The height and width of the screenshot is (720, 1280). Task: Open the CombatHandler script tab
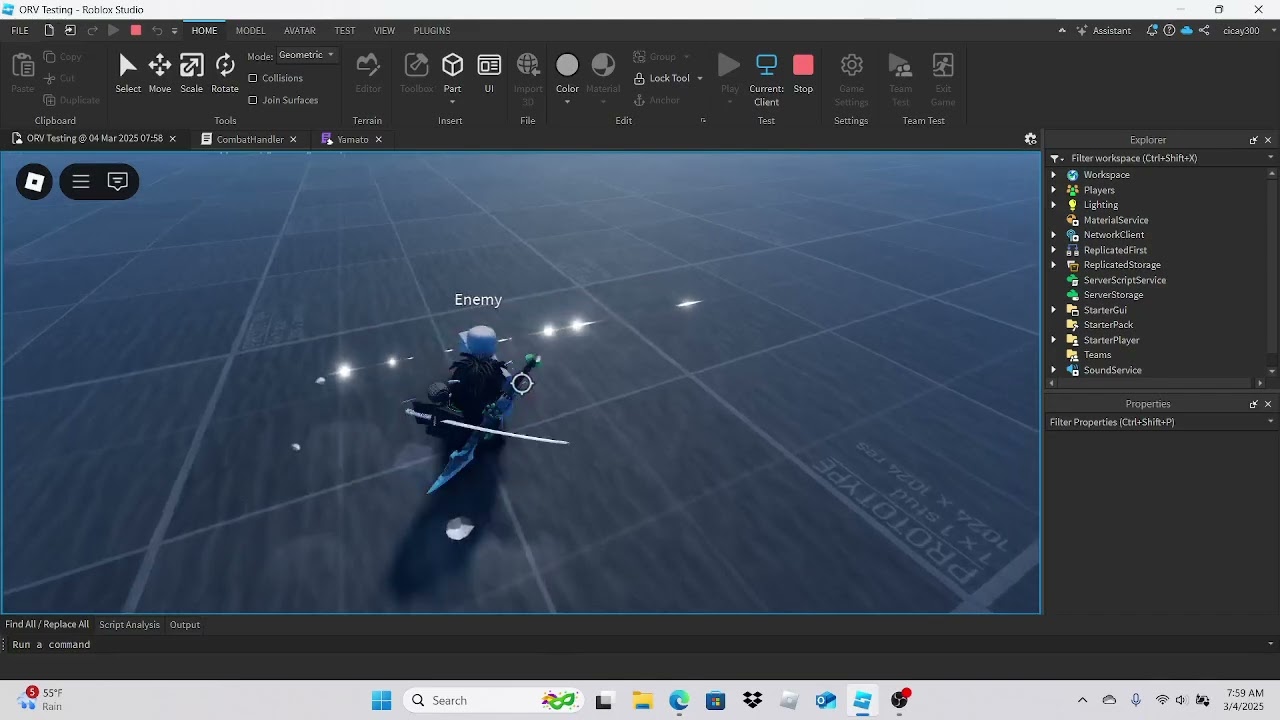tap(250, 139)
